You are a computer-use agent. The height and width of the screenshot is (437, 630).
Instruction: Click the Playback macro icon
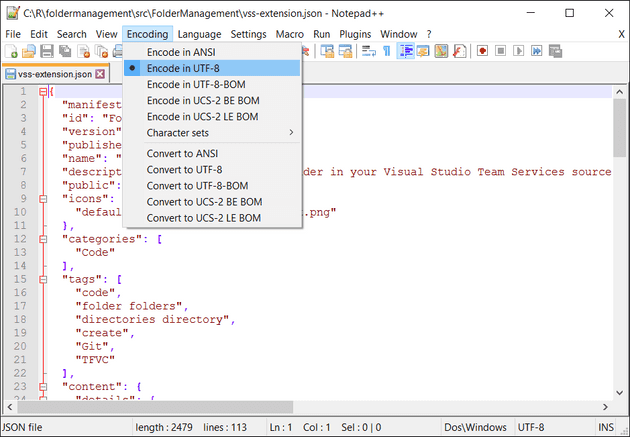tap(519, 51)
